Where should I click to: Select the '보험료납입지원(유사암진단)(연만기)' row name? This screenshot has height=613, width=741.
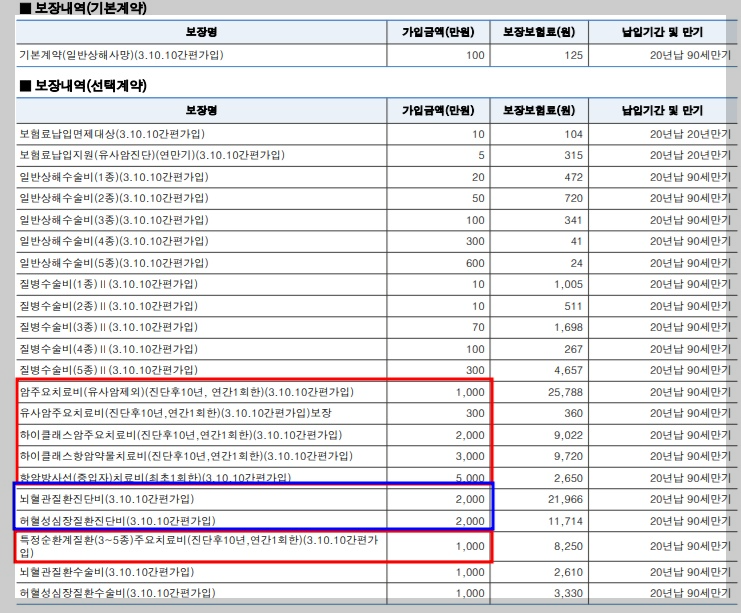click(152, 155)
